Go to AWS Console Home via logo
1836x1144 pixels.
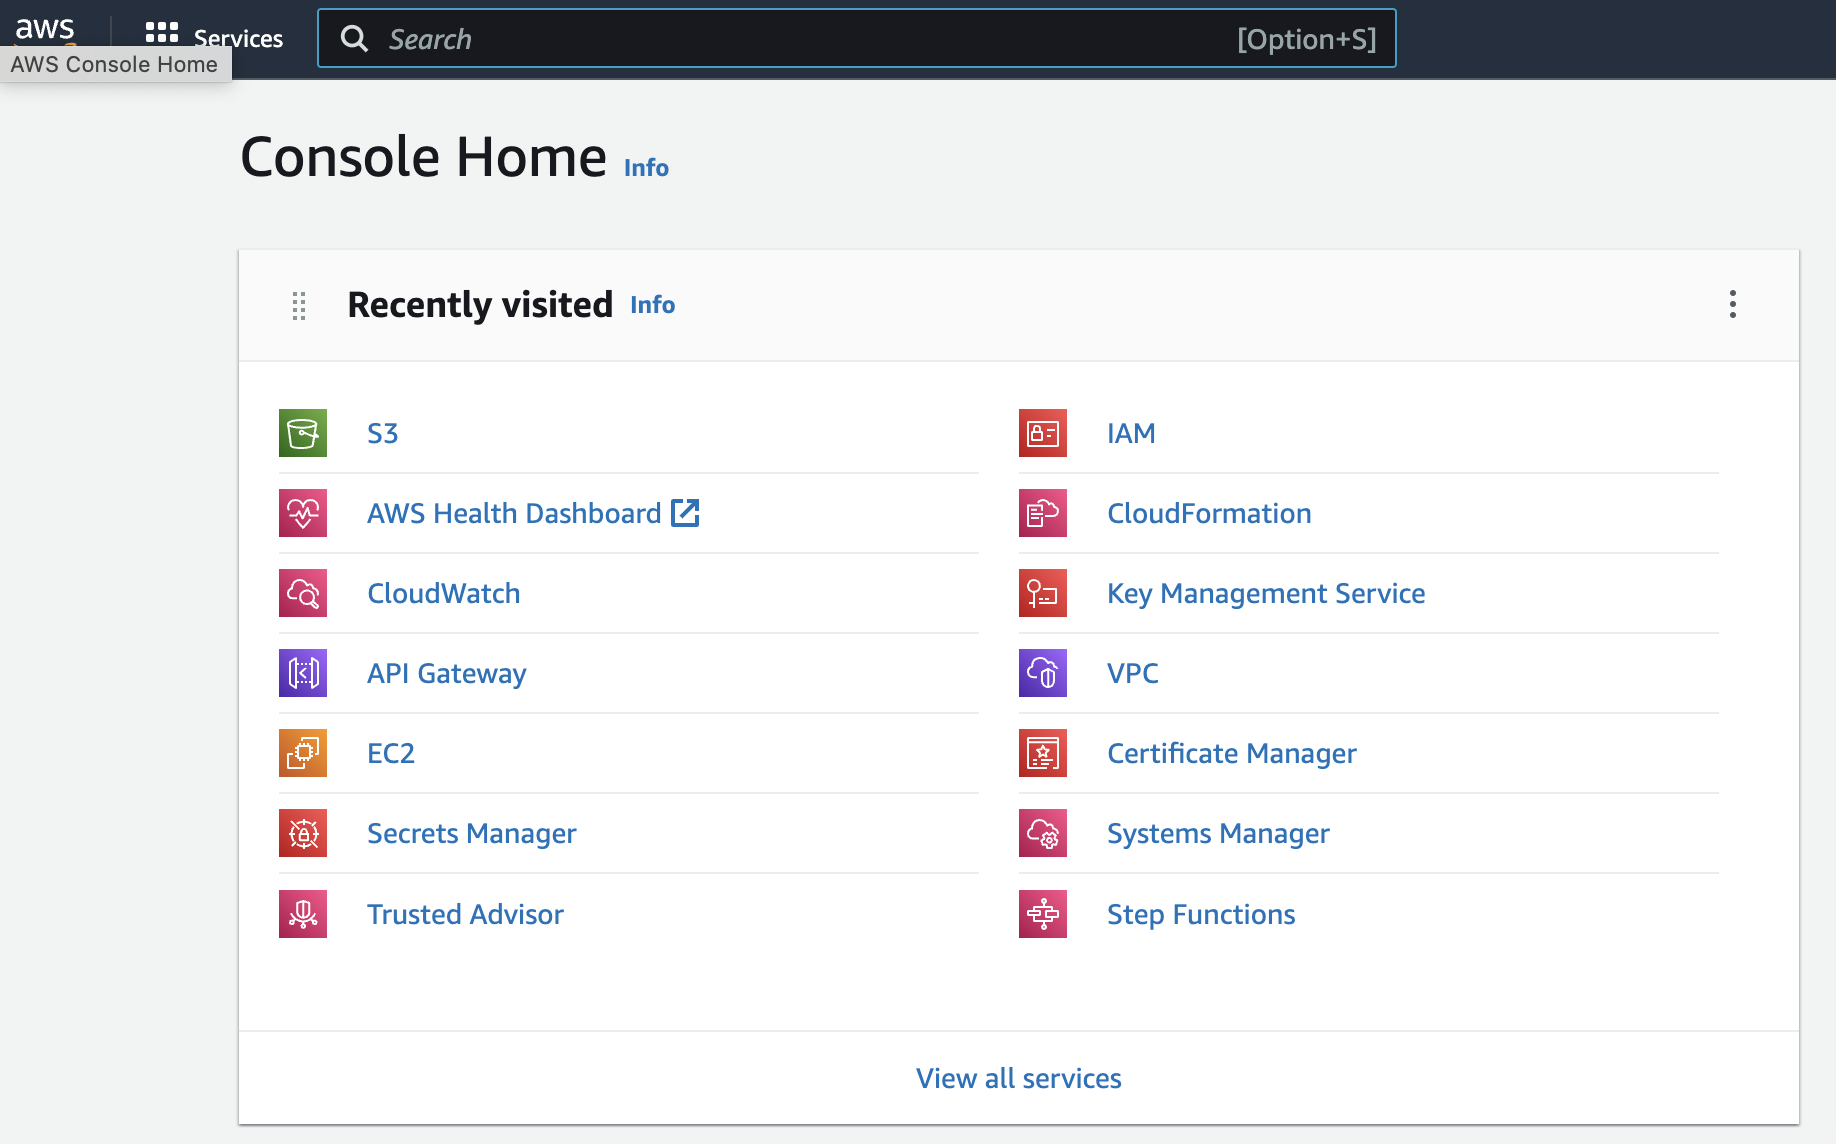click(45, 28)
